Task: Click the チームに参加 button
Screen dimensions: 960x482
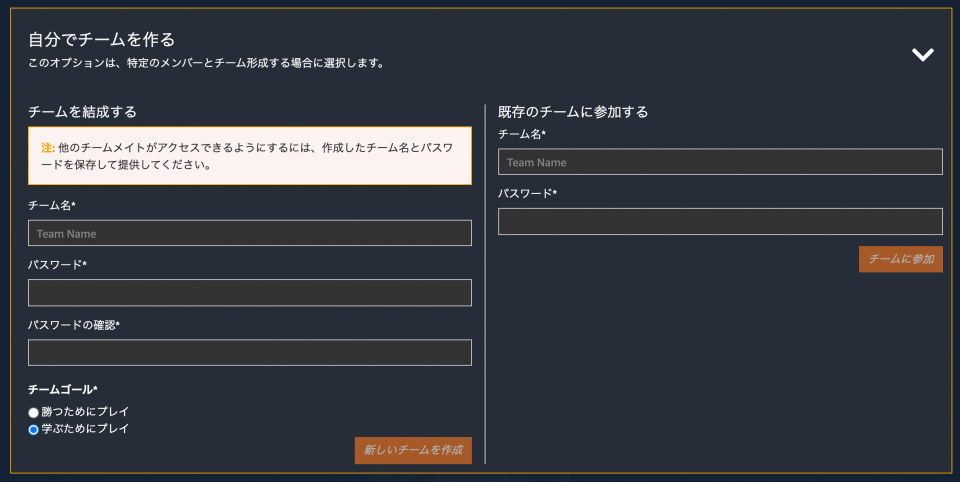Action: tap(901, 259)
